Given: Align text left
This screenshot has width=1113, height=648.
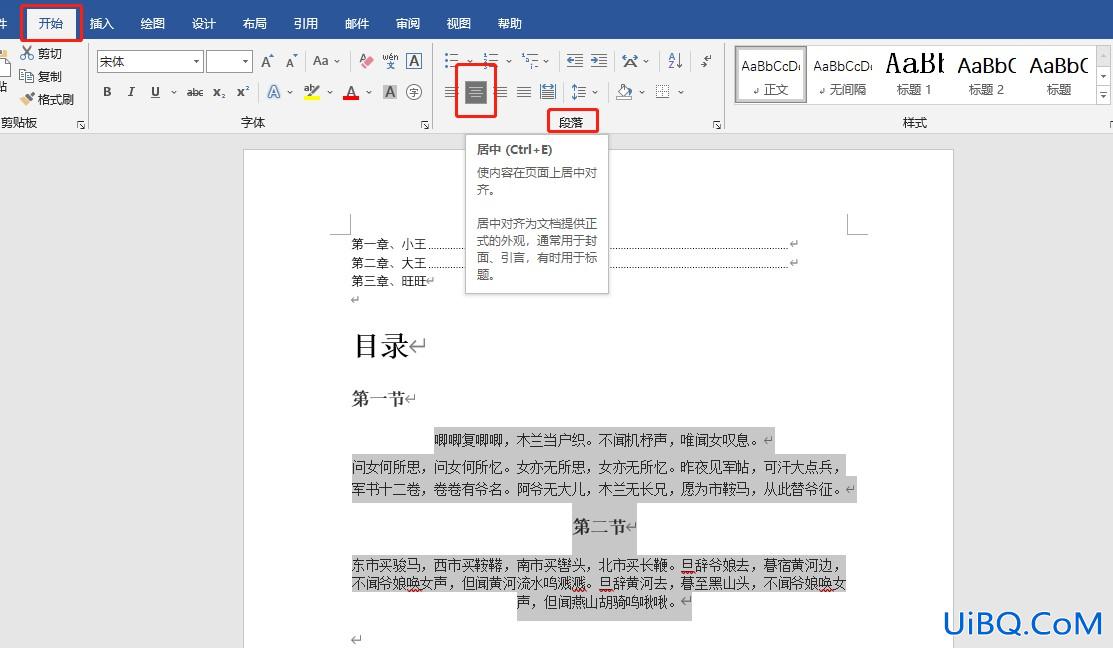Looking at the screenshot, I should (x=451, y=92).
